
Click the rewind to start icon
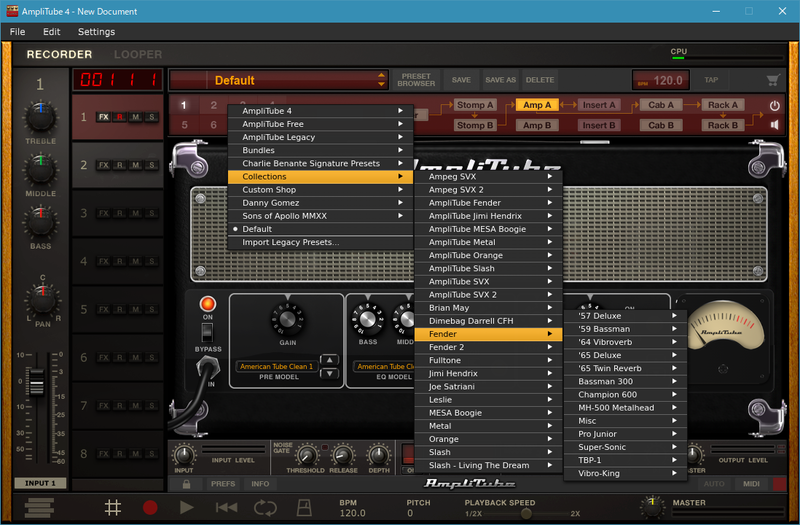(226, 507)
